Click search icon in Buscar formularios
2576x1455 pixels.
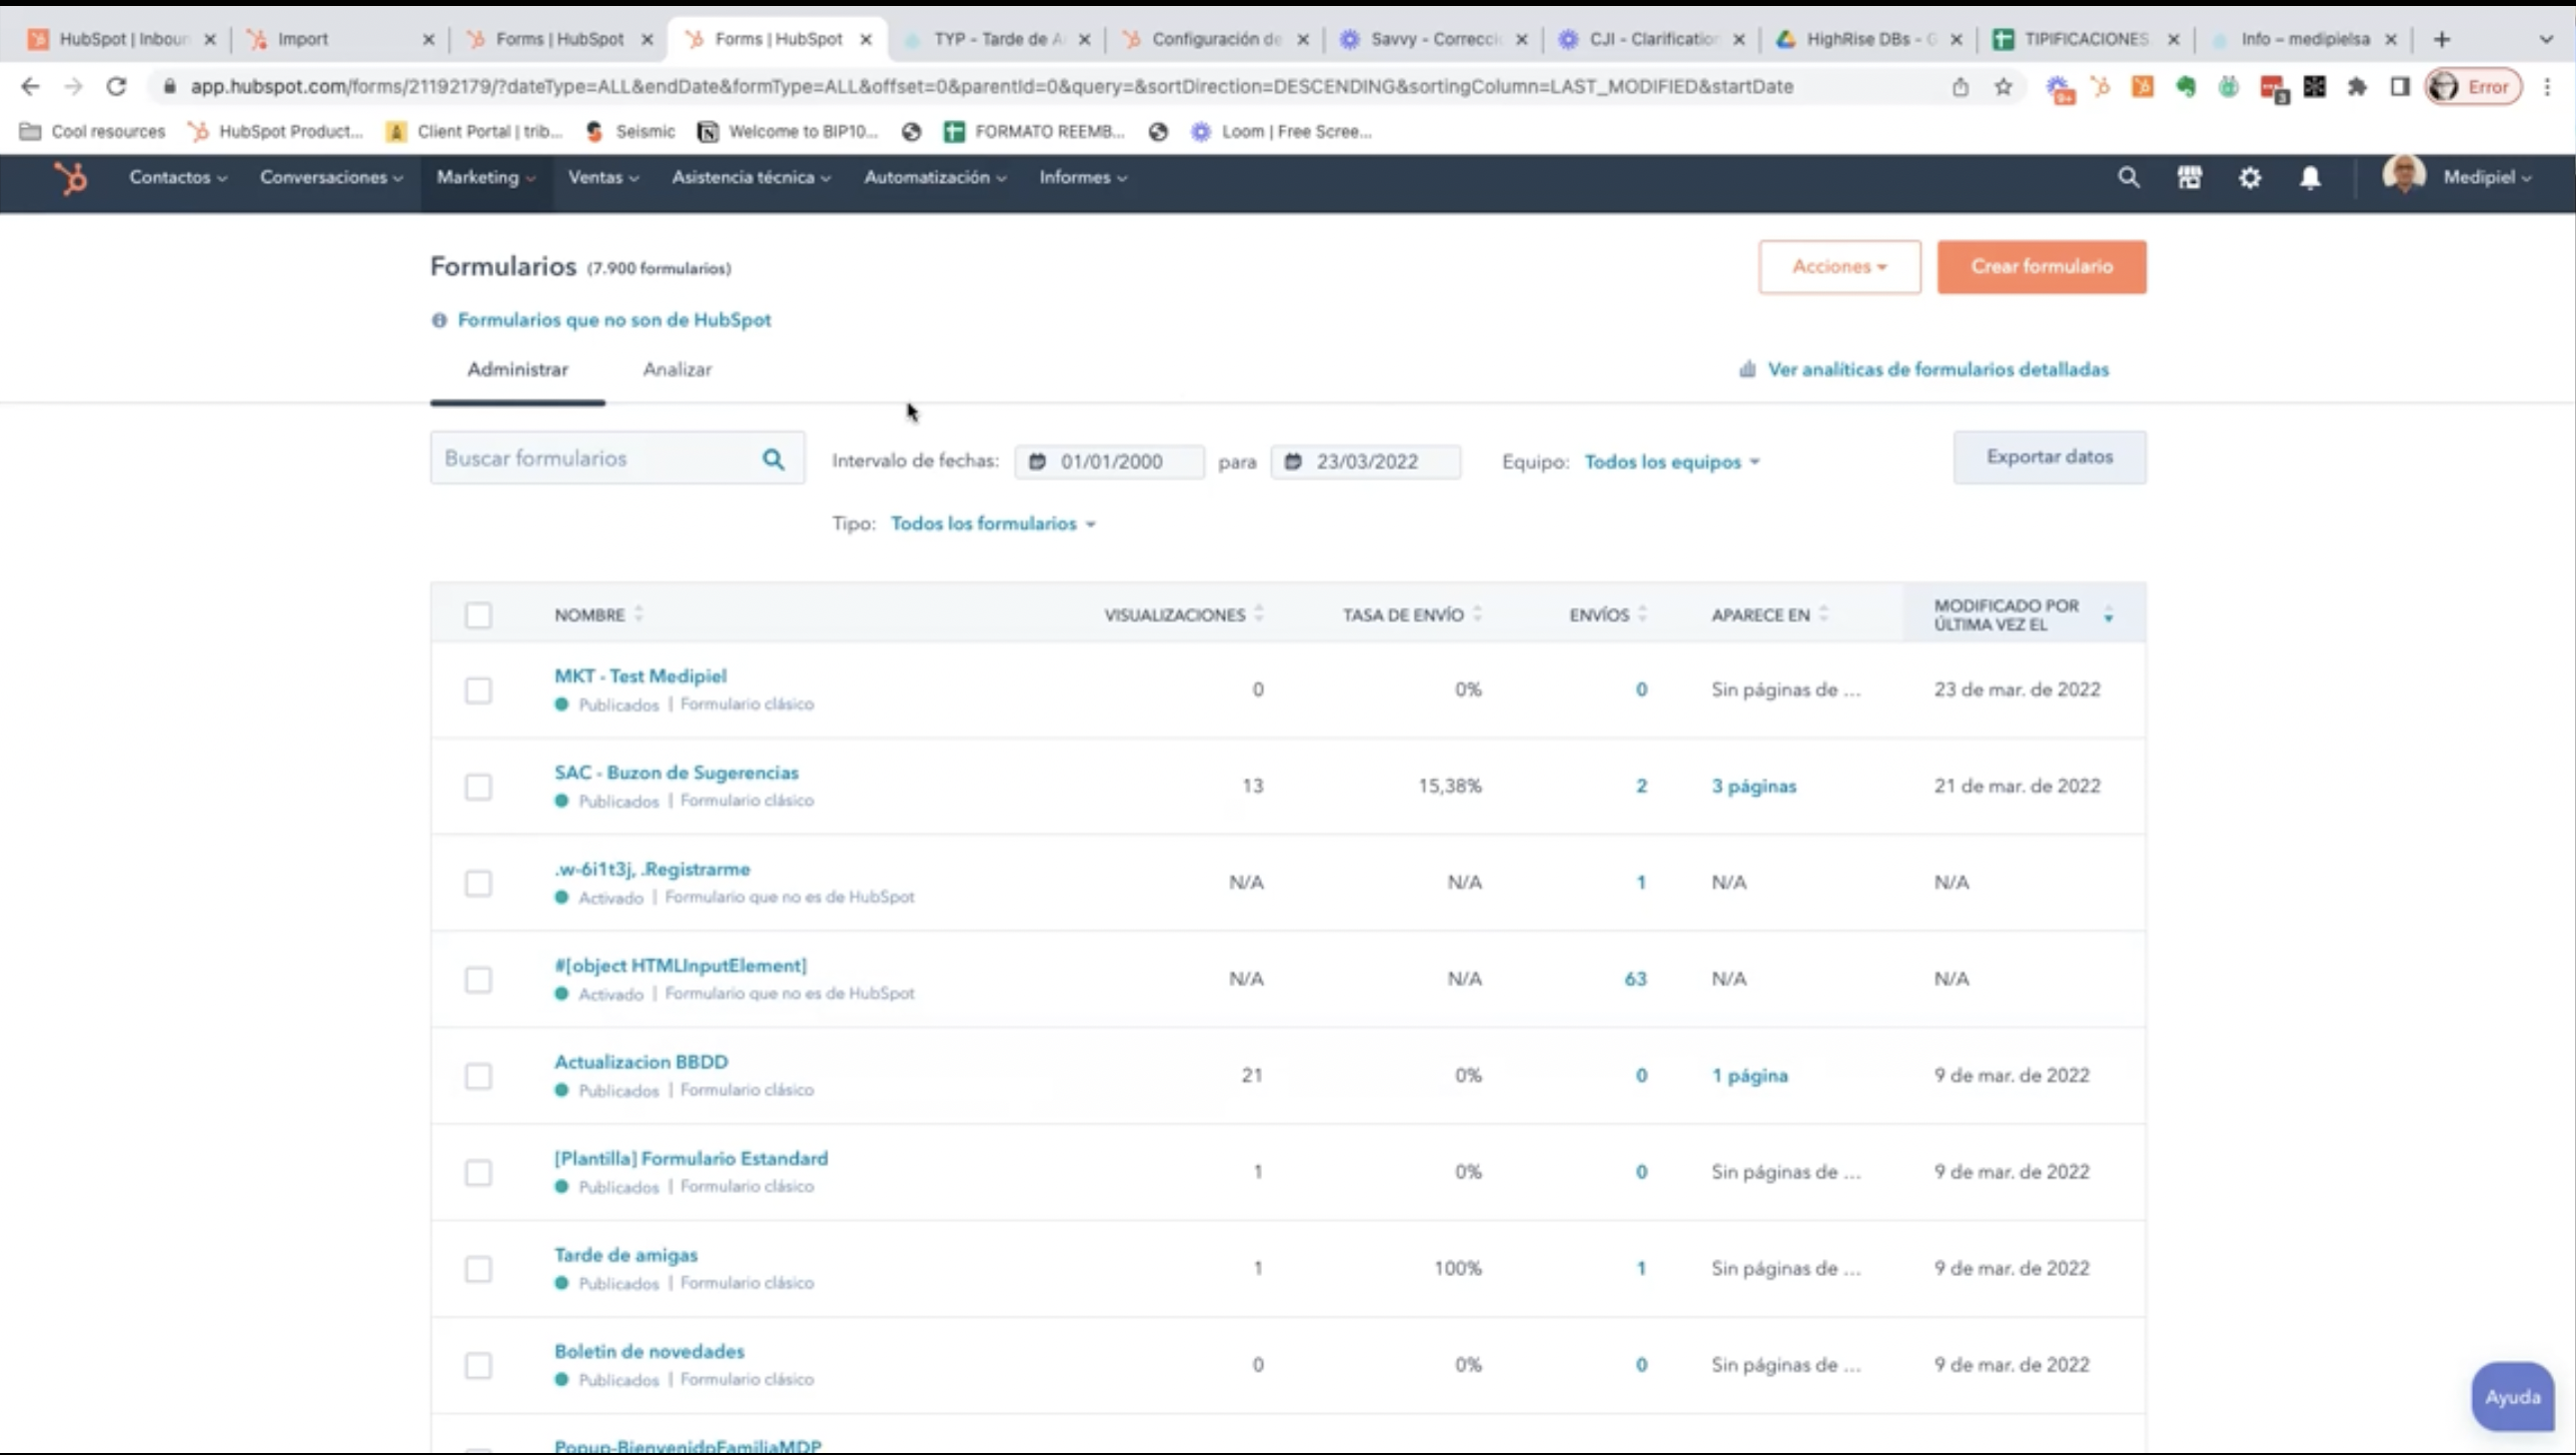coord(773,459)
